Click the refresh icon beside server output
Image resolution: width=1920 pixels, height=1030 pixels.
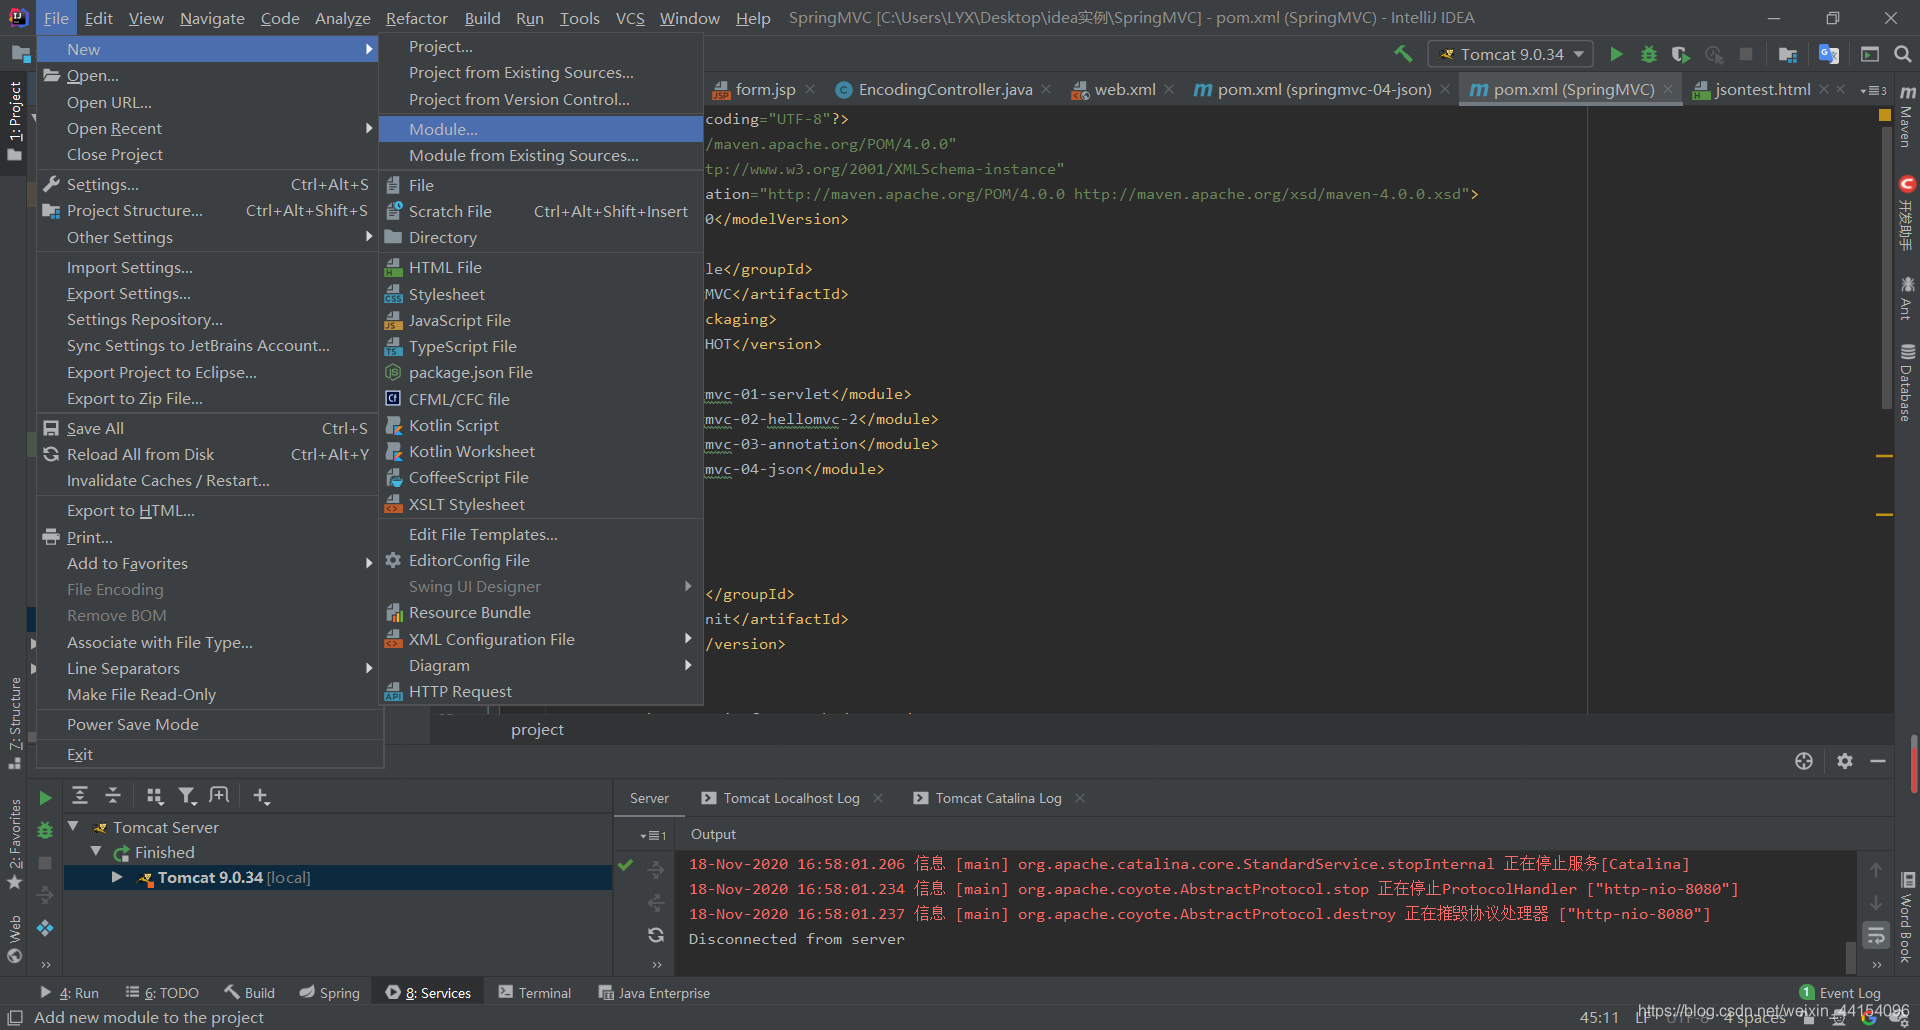(656, 935)
